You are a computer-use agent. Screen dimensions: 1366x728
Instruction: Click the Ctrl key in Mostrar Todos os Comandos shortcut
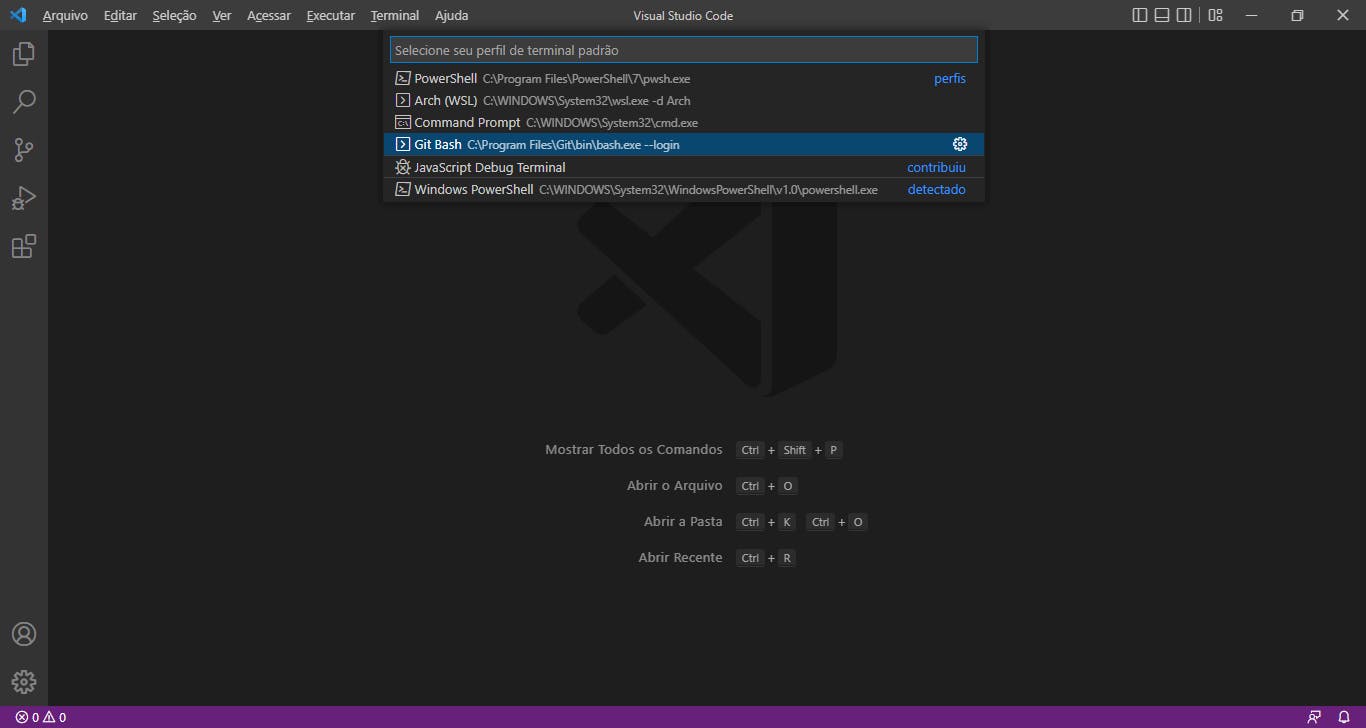click(750, 450)
